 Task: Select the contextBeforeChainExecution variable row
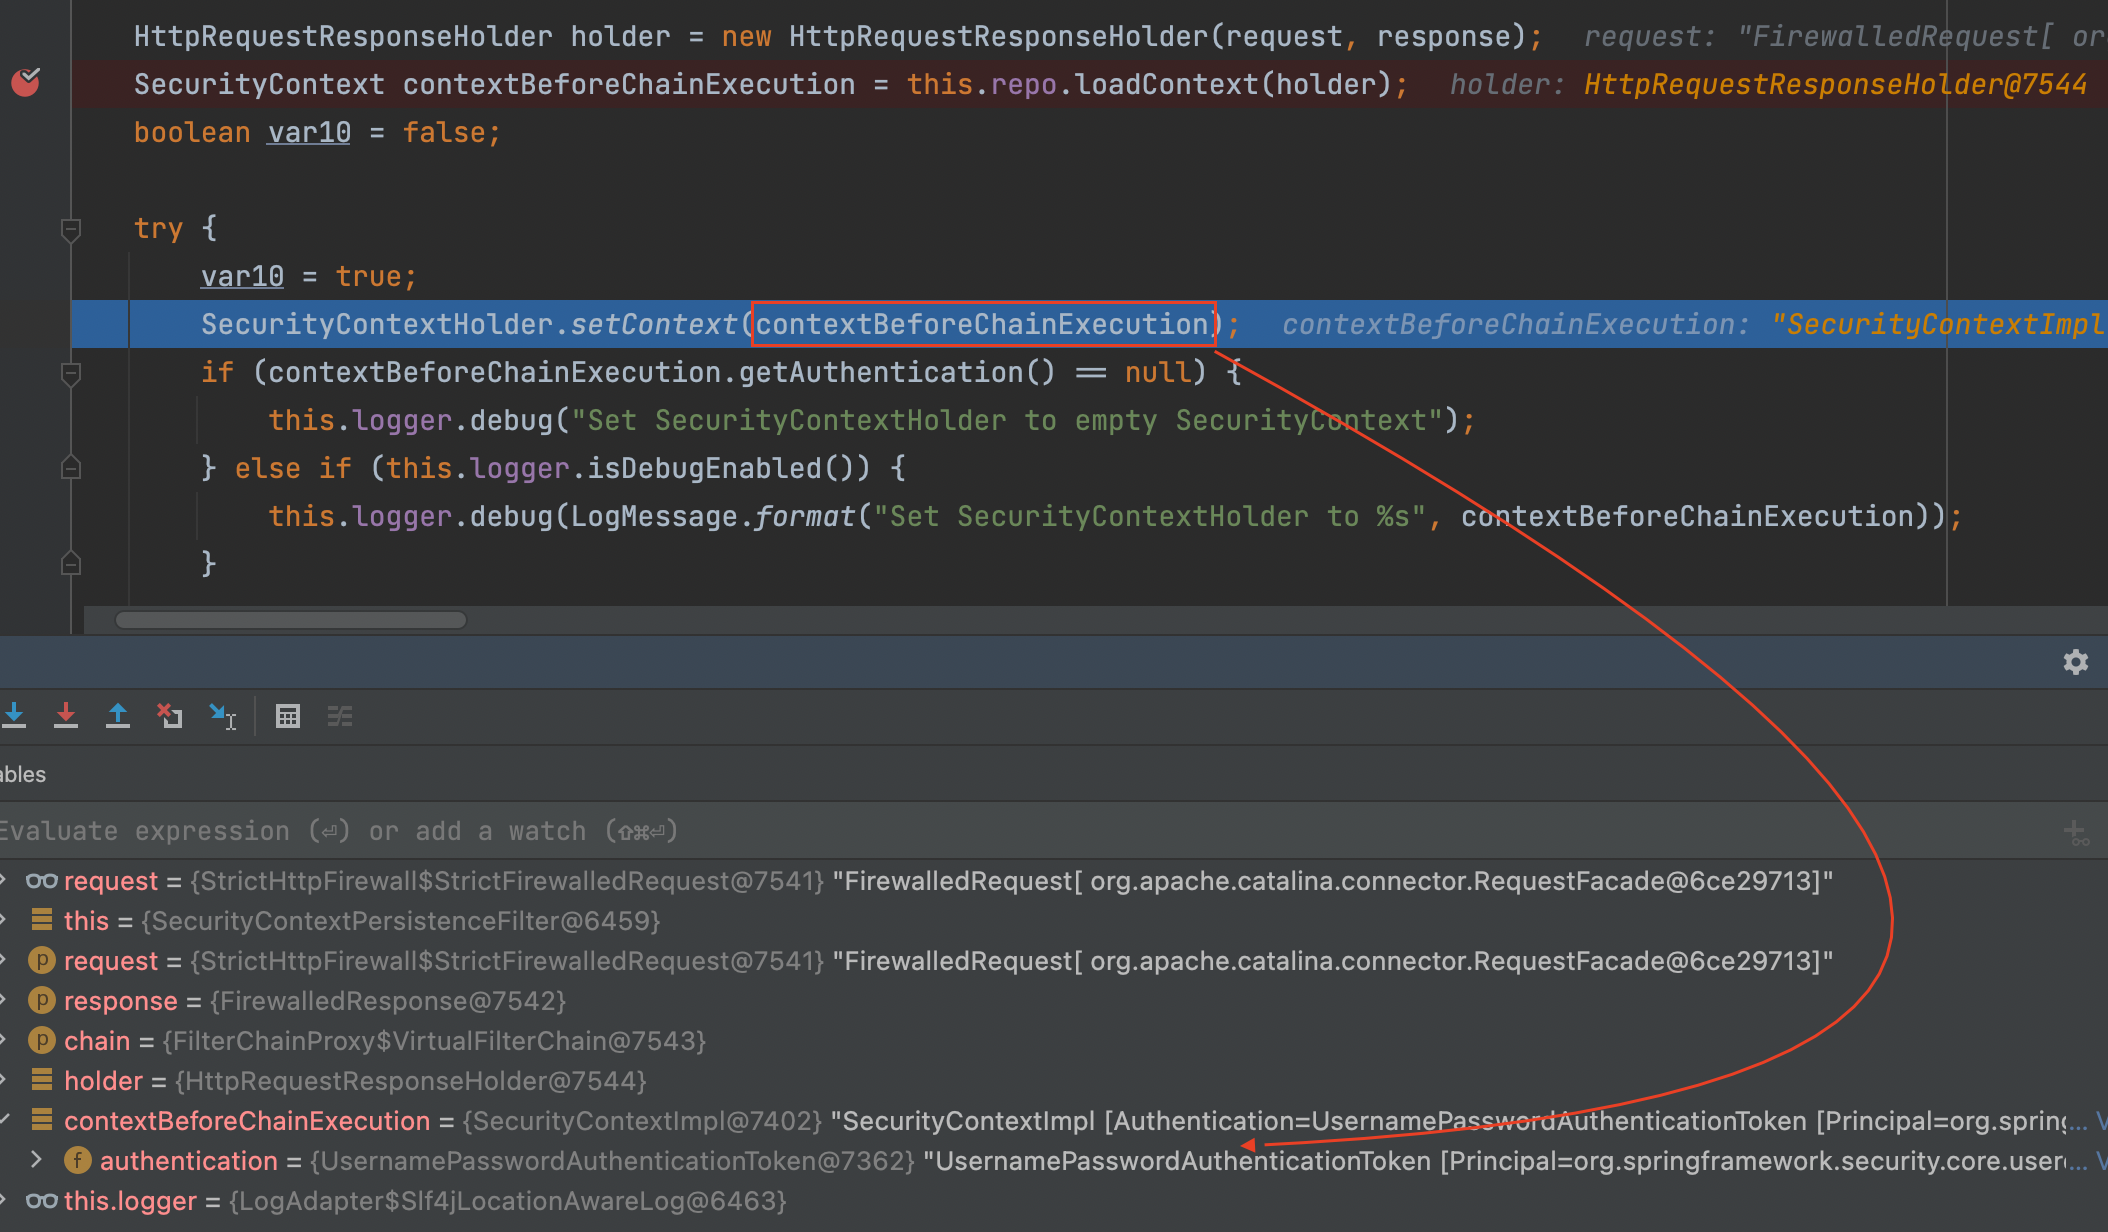coord(246,1121)
